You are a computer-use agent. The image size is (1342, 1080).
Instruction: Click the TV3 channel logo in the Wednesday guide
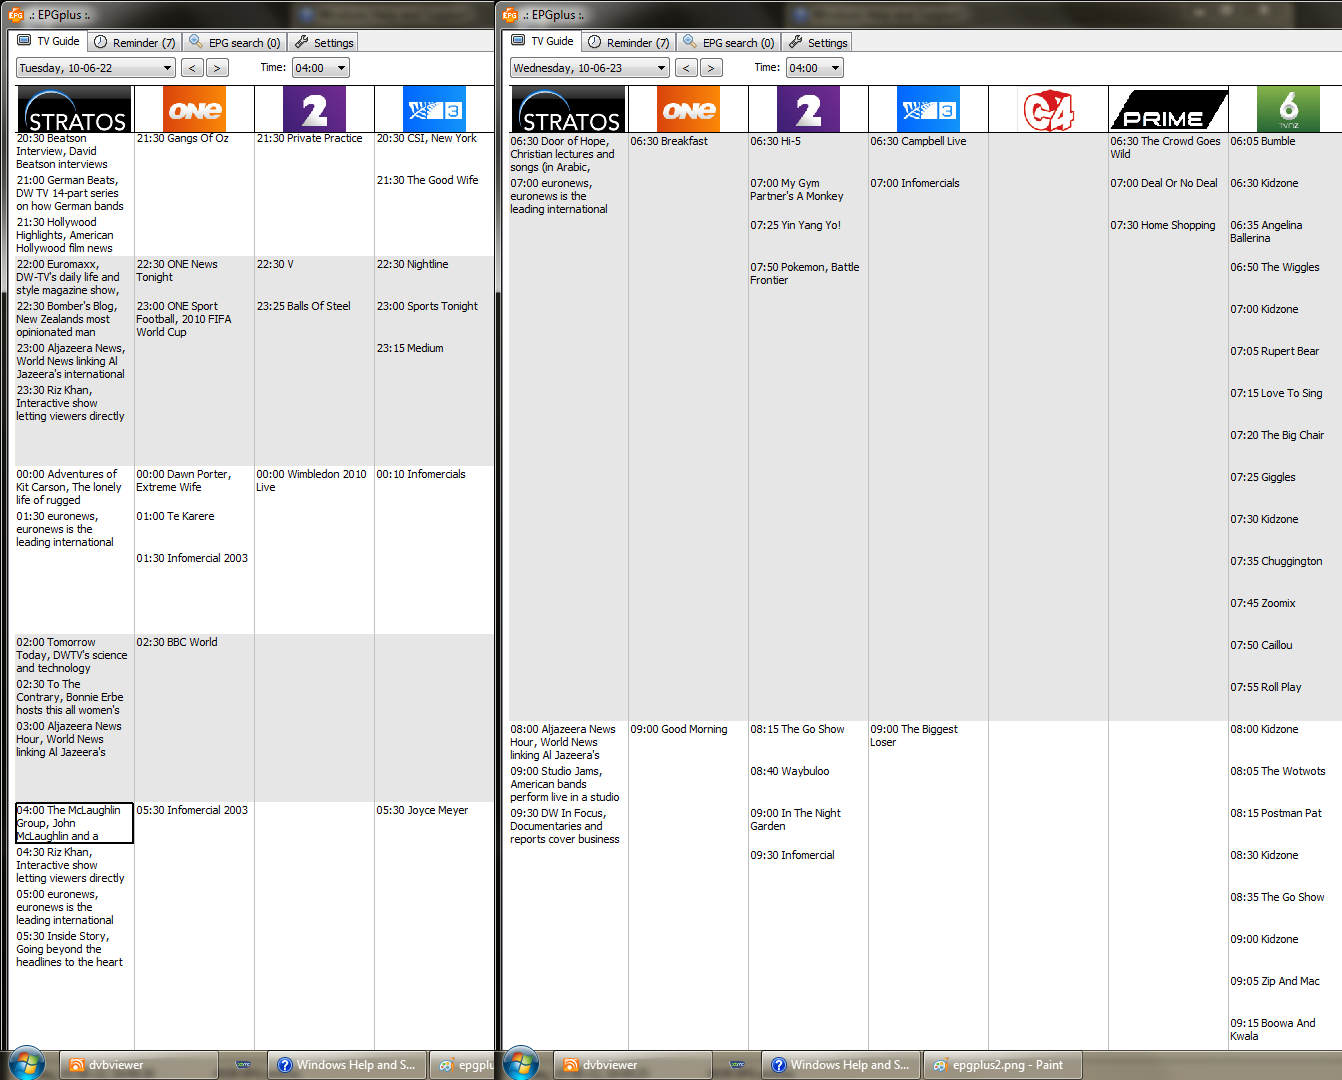click(928, 109)
